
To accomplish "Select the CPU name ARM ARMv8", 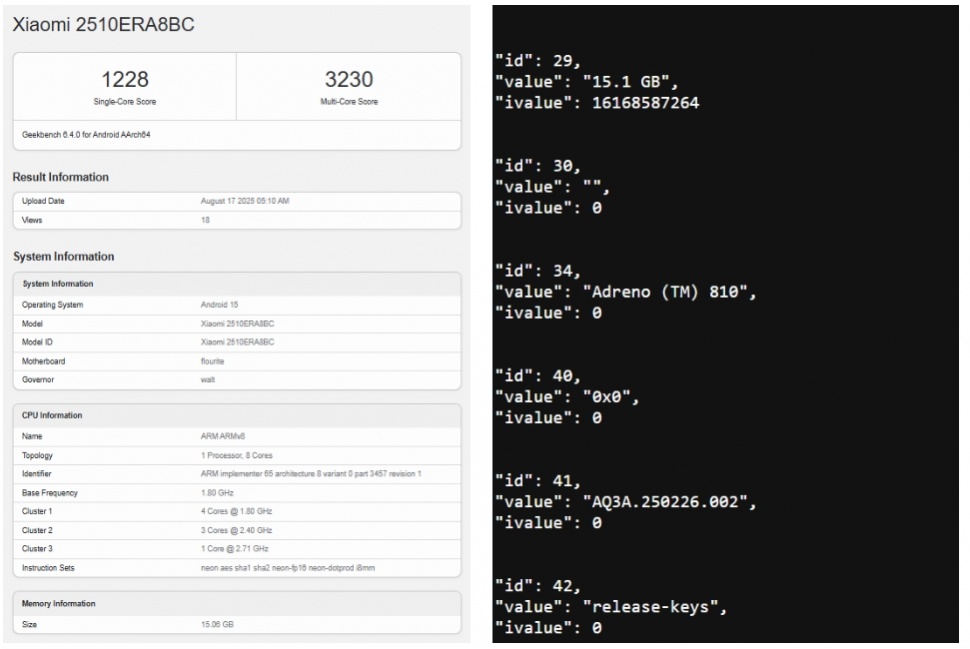I will point(223,436).
